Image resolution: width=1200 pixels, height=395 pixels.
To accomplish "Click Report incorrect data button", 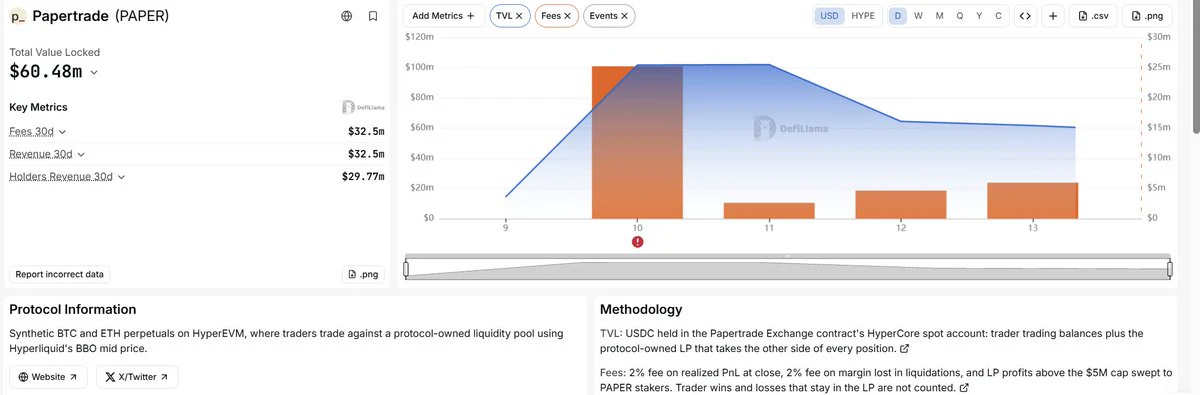I will coord(60,274).
